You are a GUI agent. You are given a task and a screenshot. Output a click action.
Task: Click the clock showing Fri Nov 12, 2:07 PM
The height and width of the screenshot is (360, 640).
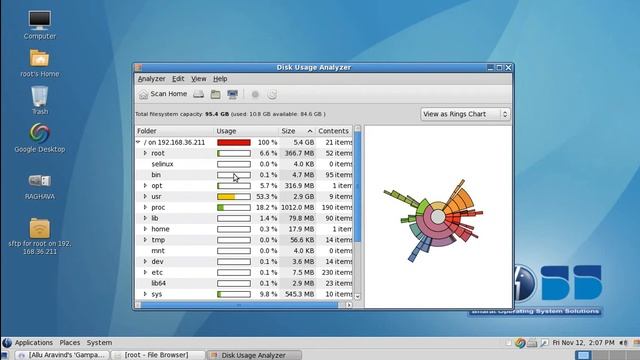coord(583,343)
